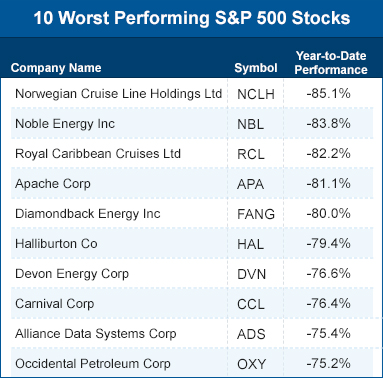
Task: Click the Company Name column header
Action: click(56, 68)
